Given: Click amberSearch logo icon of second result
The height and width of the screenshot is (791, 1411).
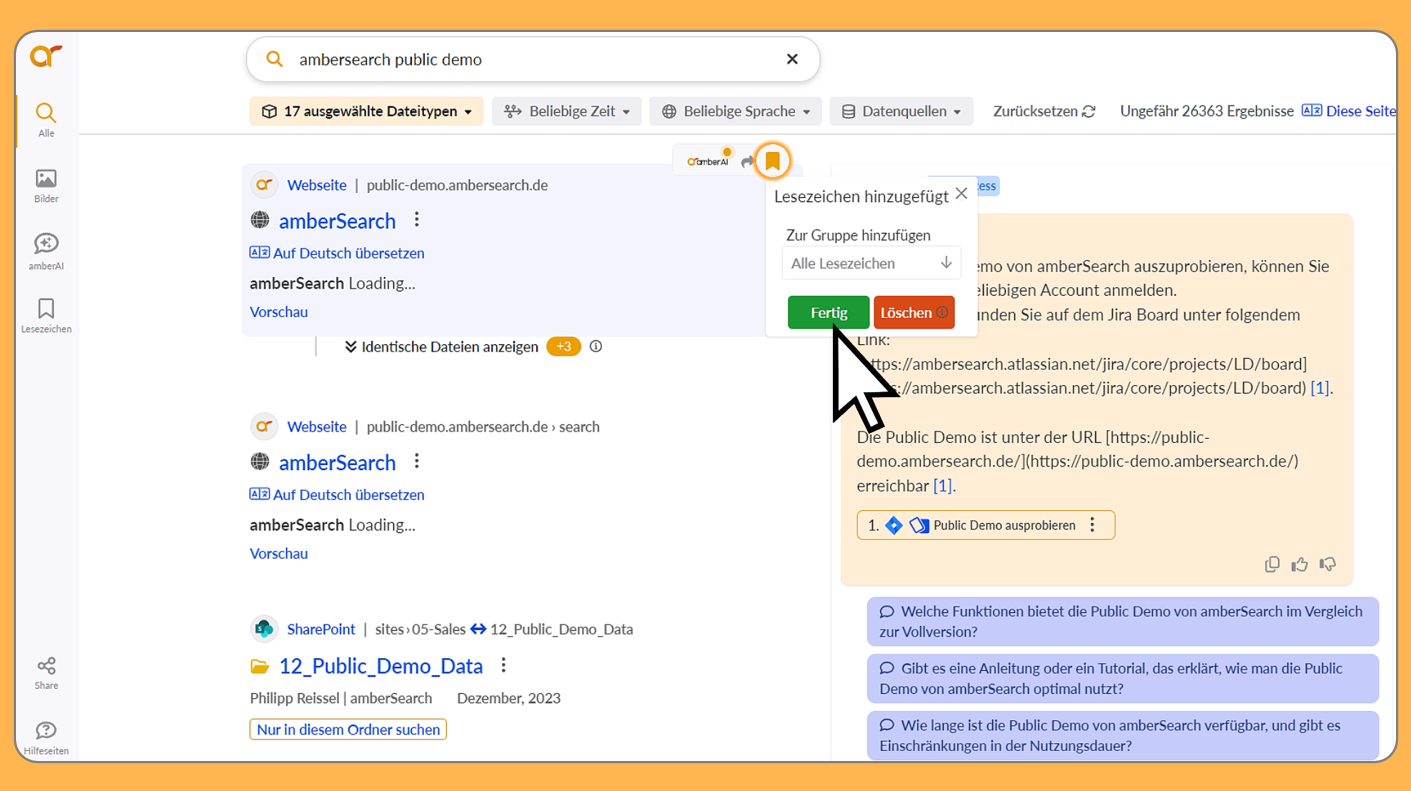Looking at the screenshot, I should [x=264, y=427].
